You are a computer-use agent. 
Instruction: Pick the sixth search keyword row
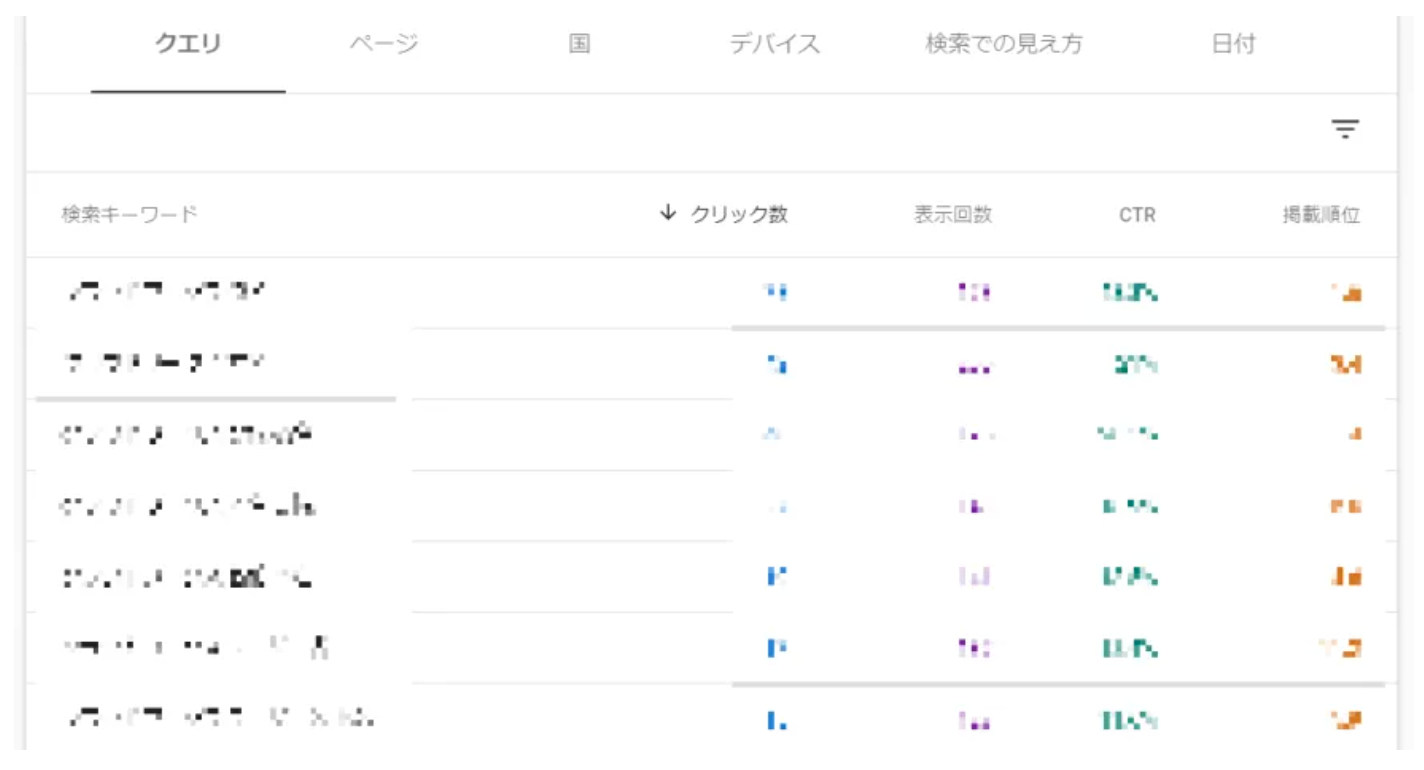point(195,648)
